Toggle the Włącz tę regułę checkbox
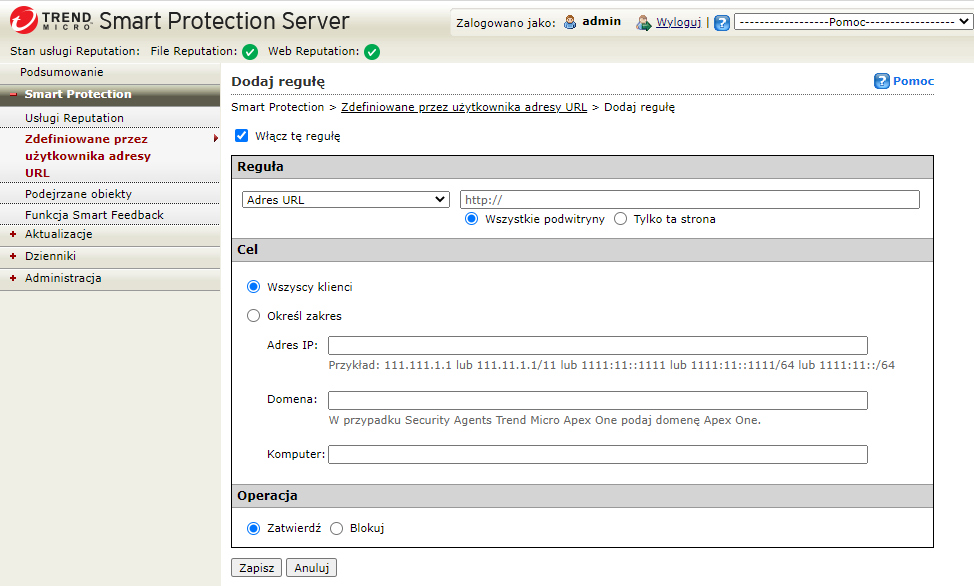 click(x=241, y=136)
